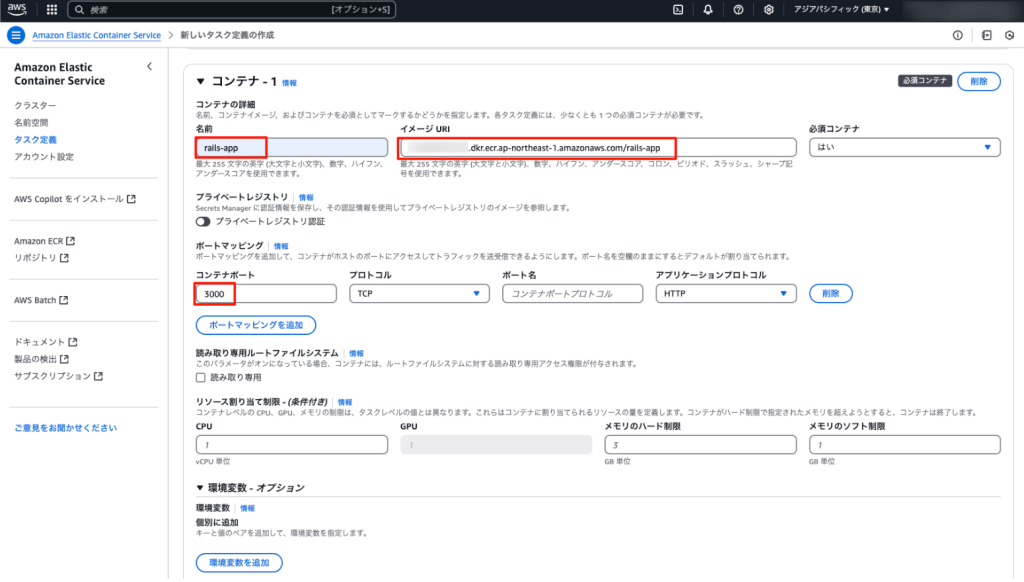Click the 環境変数を追加 button
Viewport: 1024px width, 582px height.
pos(239,563)
